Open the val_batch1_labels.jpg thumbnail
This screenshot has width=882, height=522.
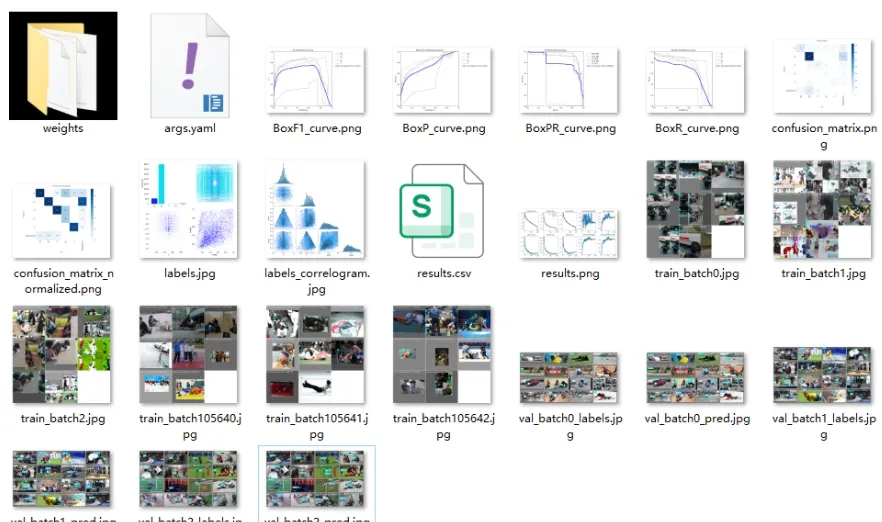pyautogui.click(x=822, y=375)
